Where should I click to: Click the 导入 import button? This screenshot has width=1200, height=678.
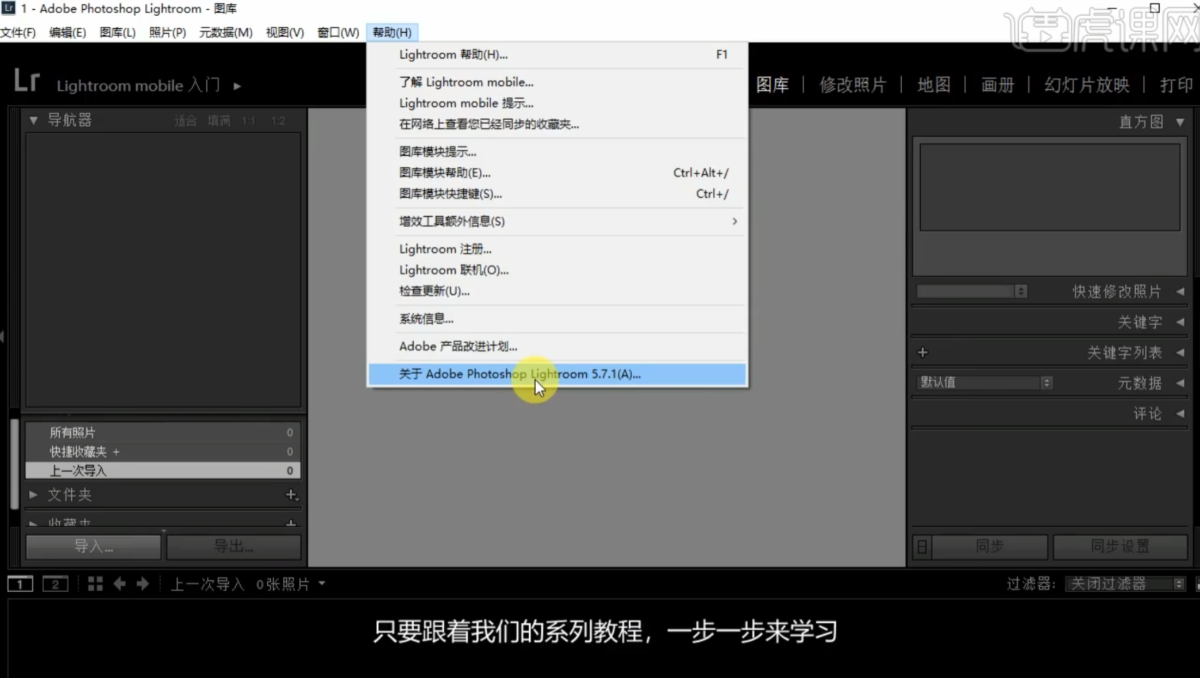93,547
